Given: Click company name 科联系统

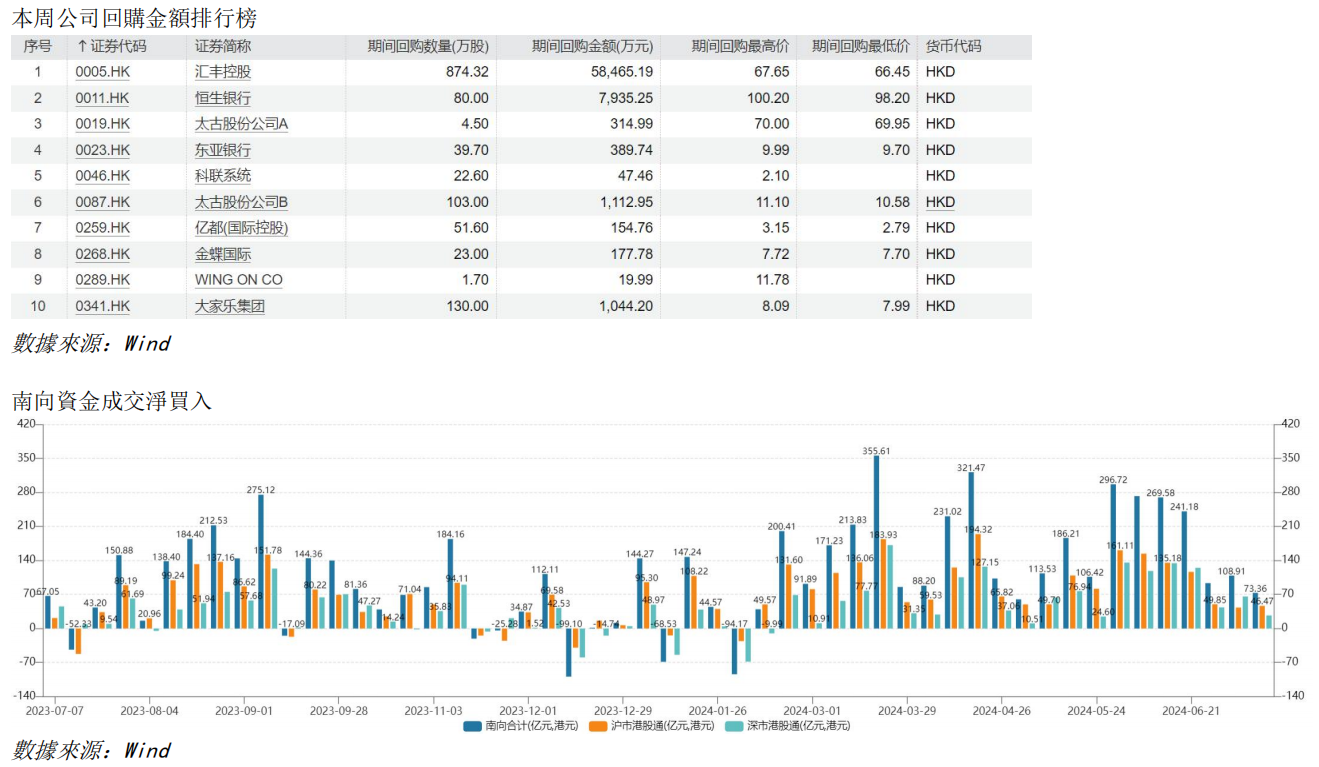Looking at the screenshot, I should [223, 176].
